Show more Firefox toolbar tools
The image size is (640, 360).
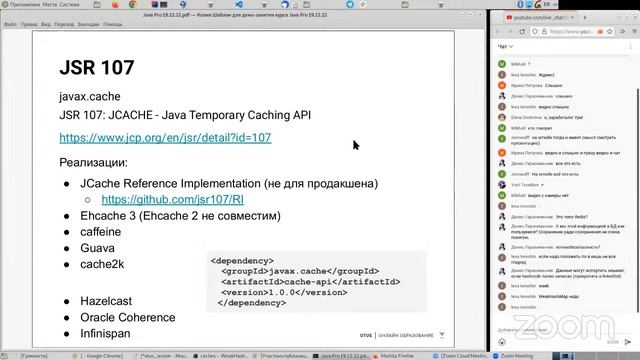(623, 31)
